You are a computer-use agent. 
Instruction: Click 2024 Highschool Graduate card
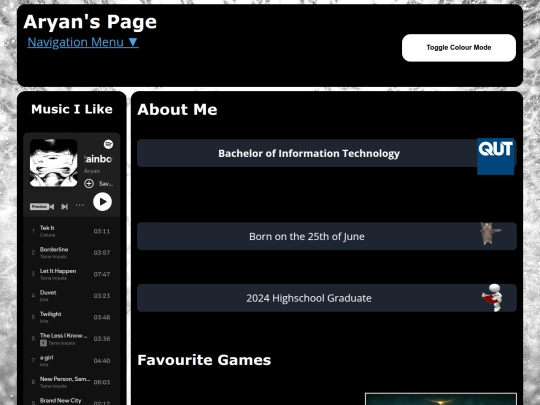pos(327,298)
